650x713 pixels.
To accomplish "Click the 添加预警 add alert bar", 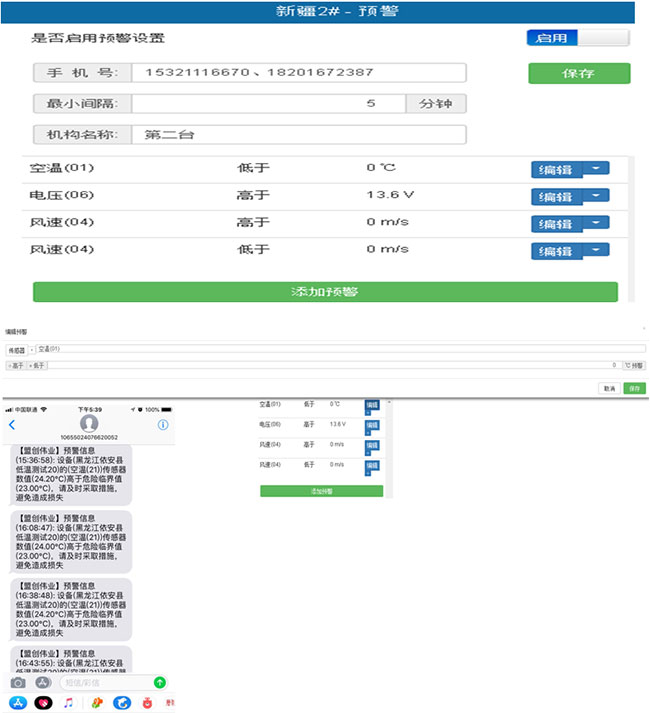I will 325,292.
